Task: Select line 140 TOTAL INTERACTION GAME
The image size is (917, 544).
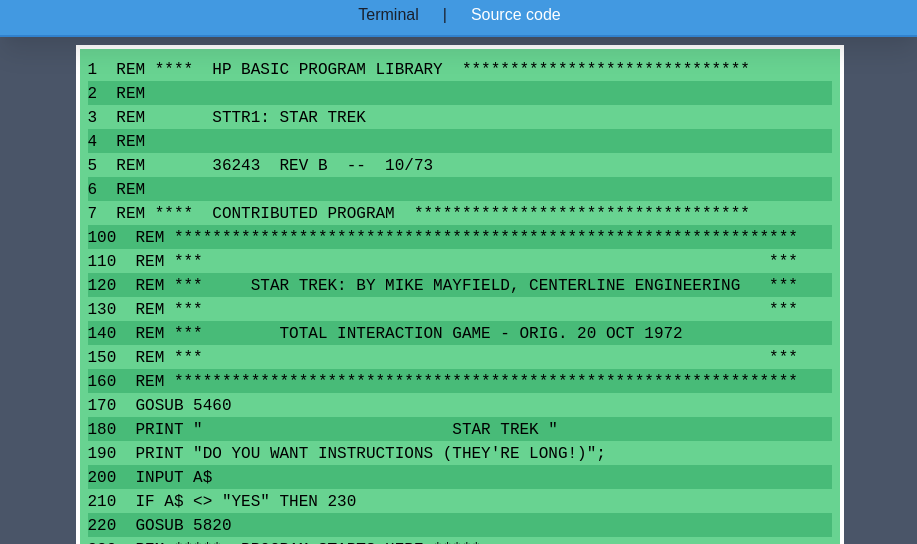Action: (x=460, y=333)
